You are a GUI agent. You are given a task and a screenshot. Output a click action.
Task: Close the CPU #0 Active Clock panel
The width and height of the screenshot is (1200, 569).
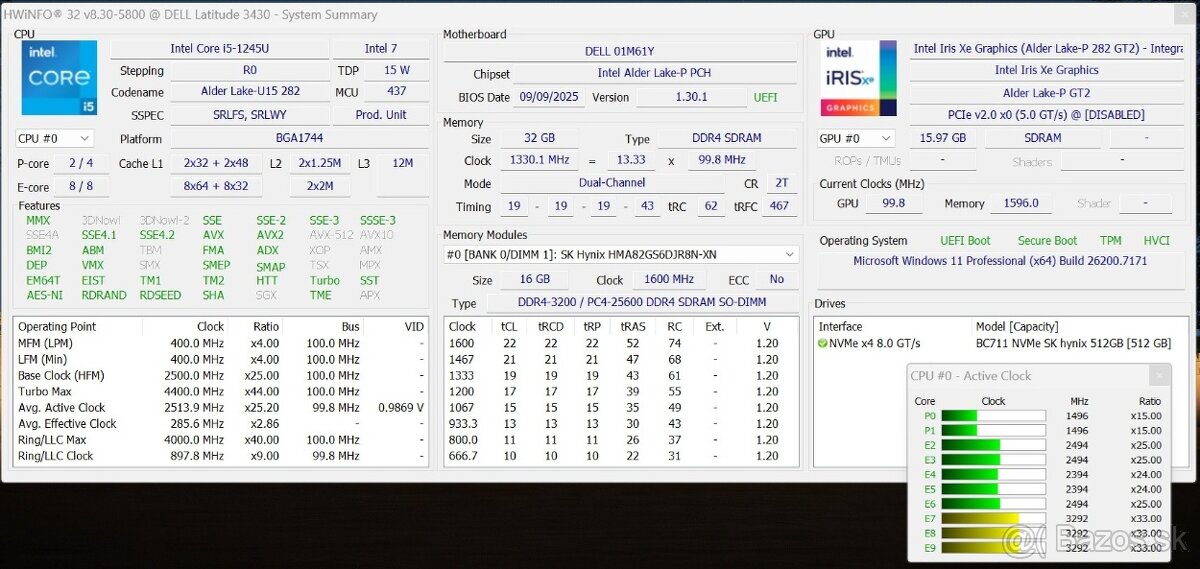point(1159,376)
